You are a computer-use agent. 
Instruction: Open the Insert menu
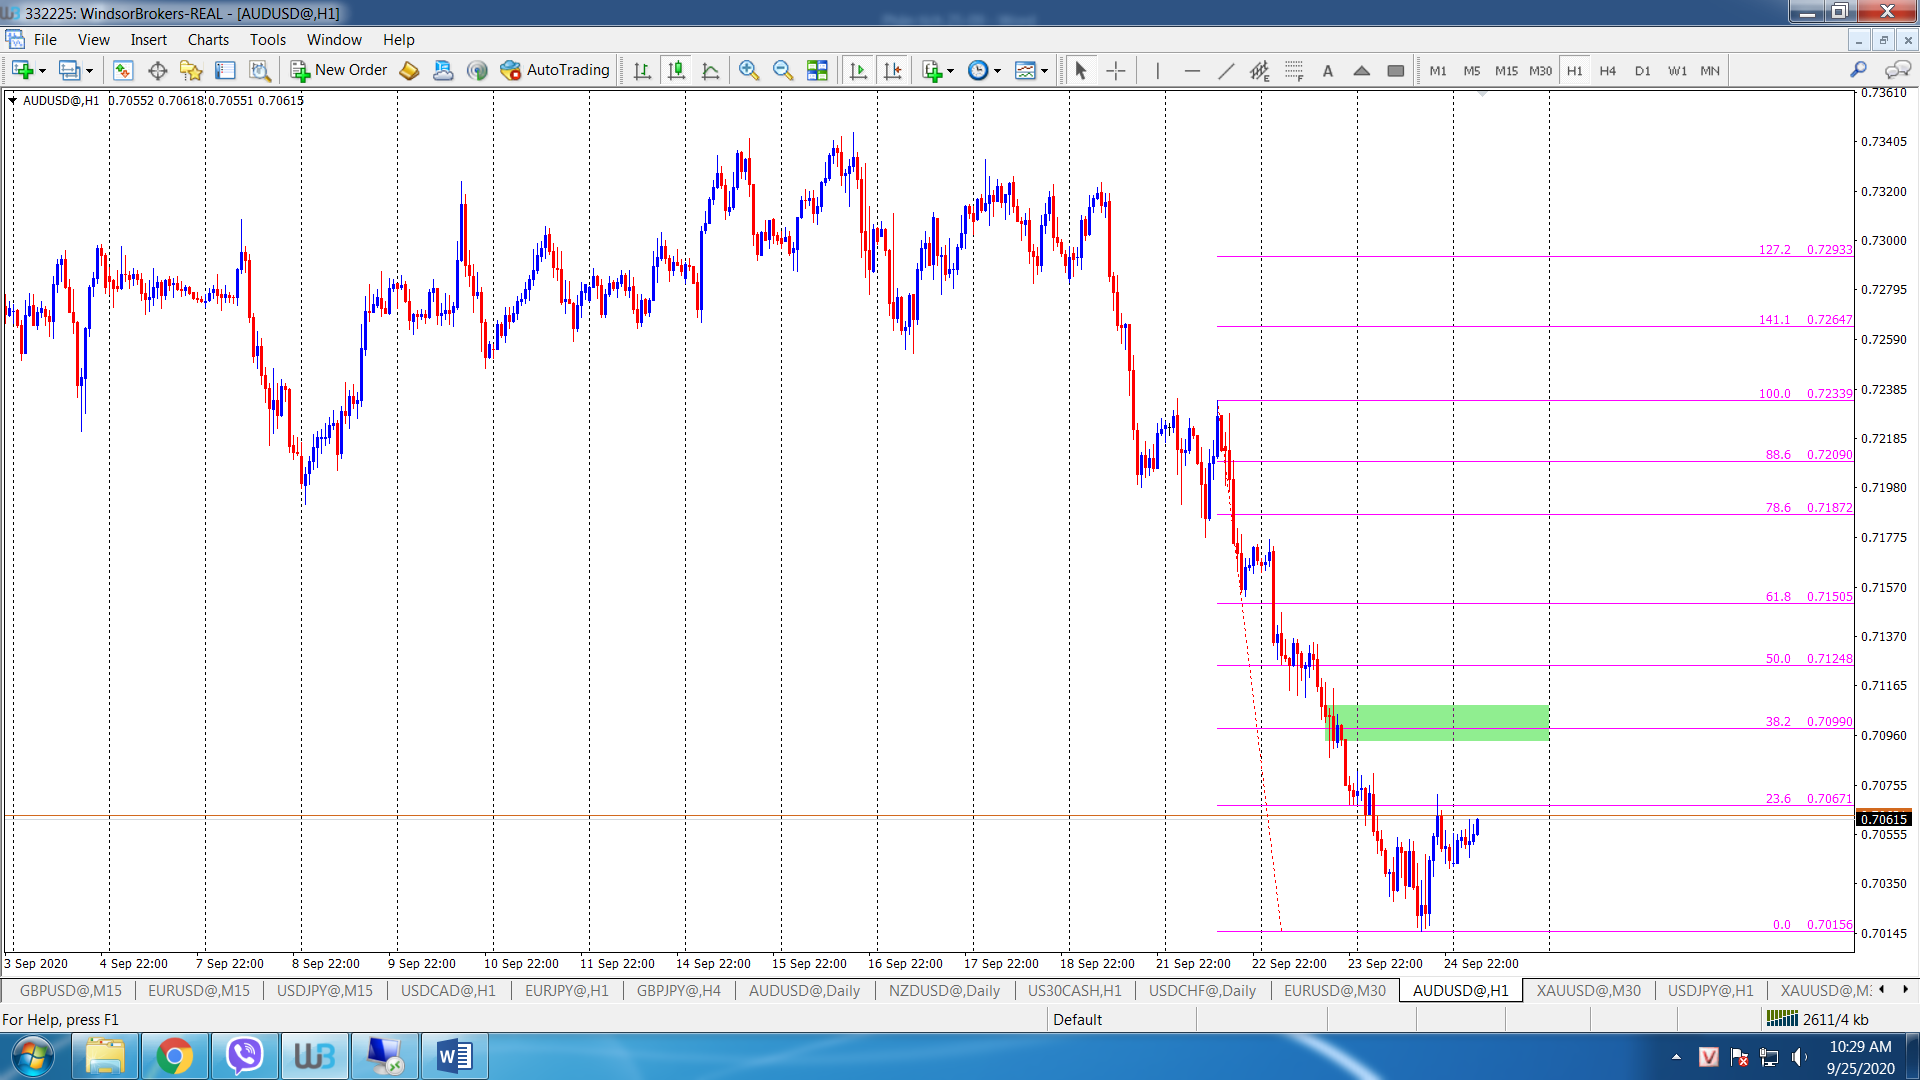[148, 40]
